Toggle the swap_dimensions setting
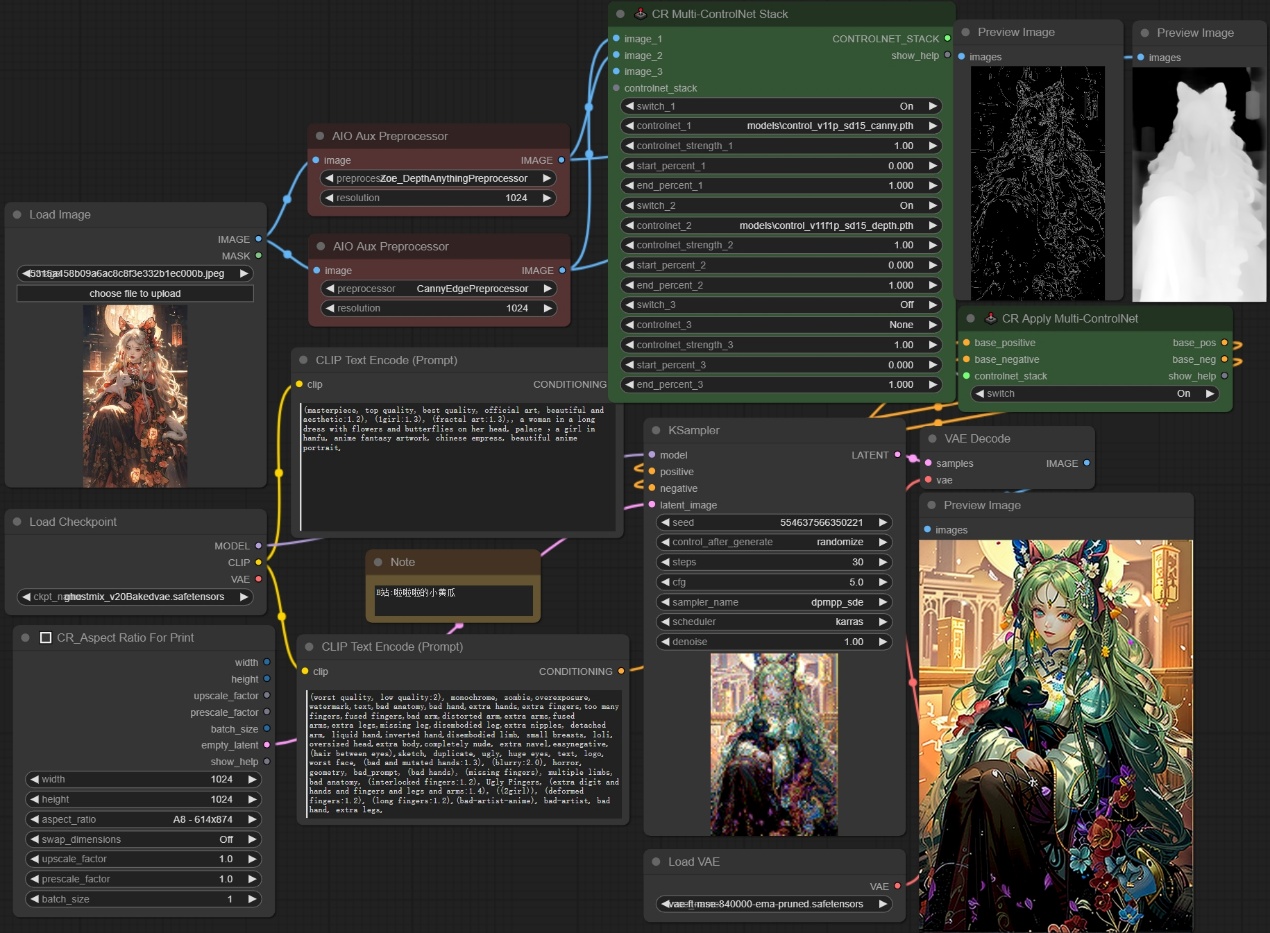Viewport: 1270px width, 933px height. 143,840
